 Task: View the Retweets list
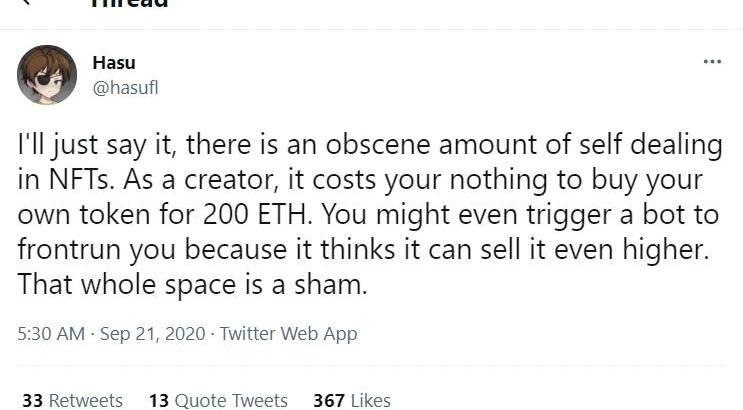pos(85,400)
